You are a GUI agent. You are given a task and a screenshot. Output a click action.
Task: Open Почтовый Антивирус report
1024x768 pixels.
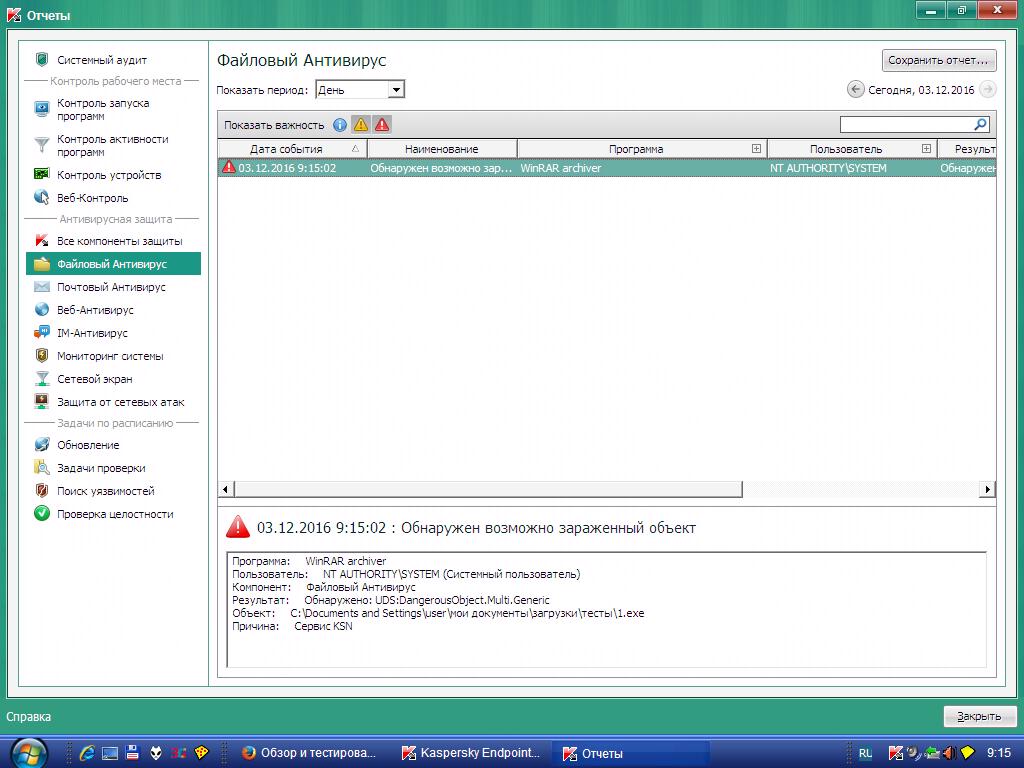[x=111, y=287]
